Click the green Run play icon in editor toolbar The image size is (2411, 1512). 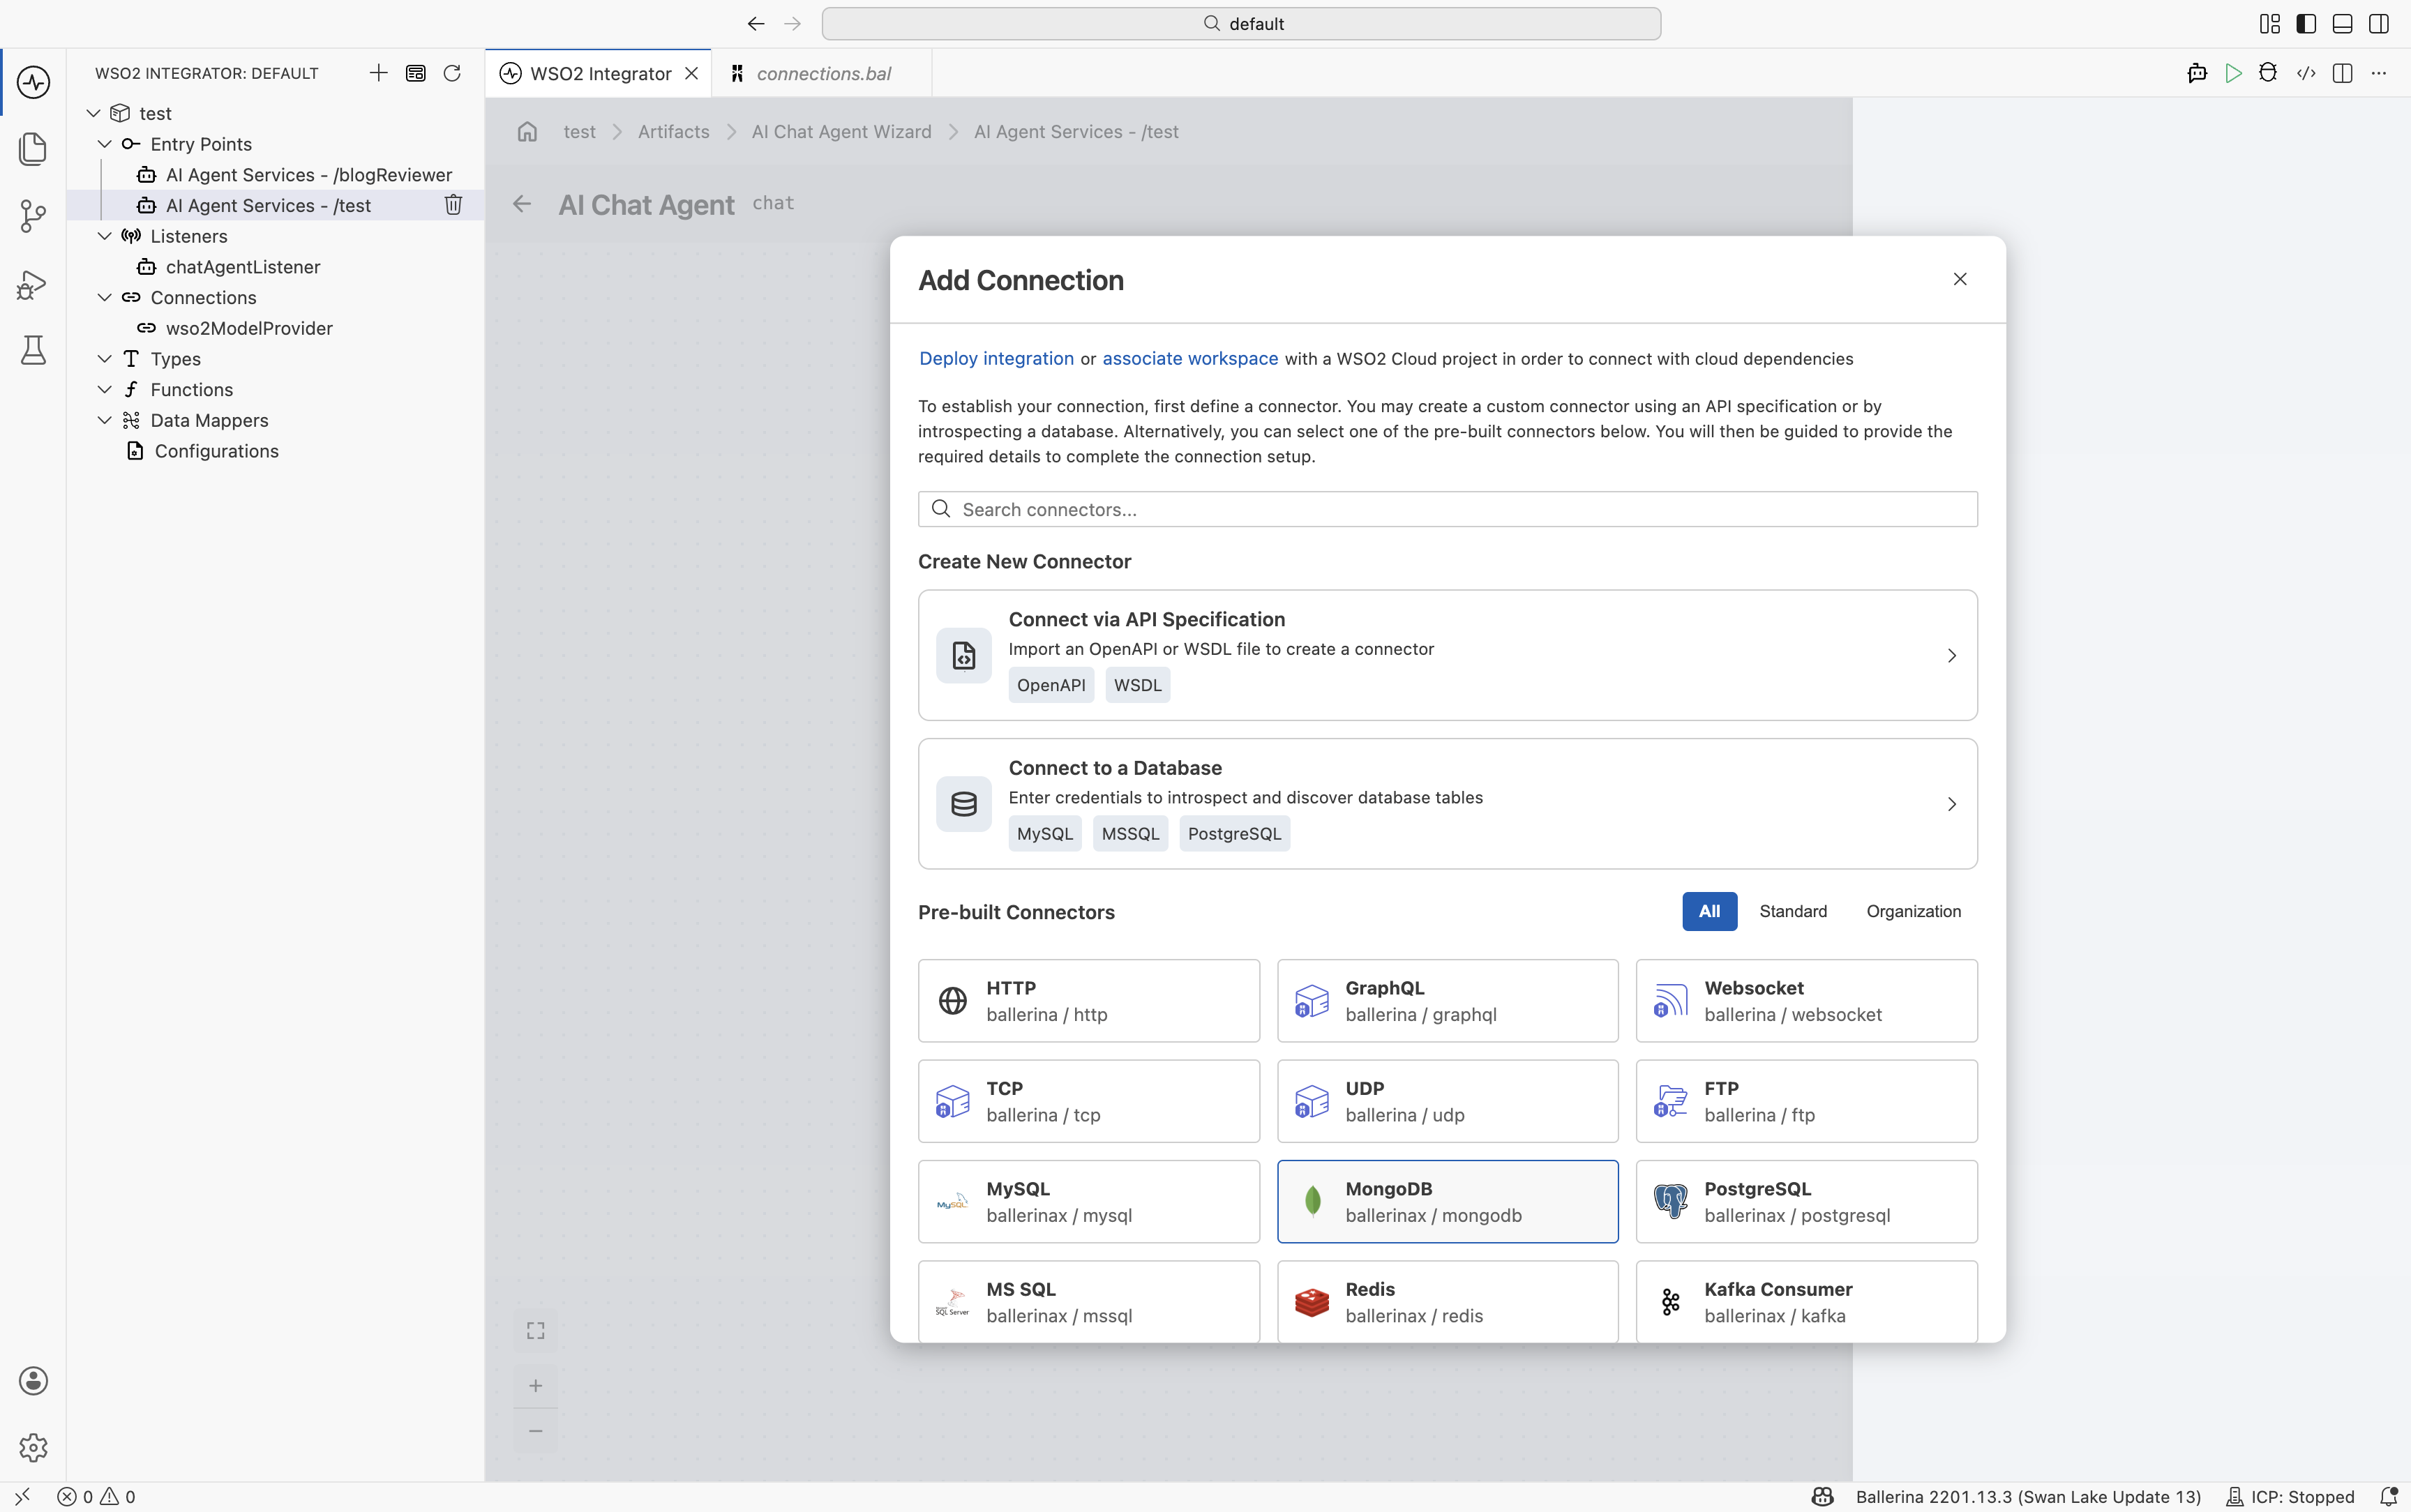point(2233,73)
